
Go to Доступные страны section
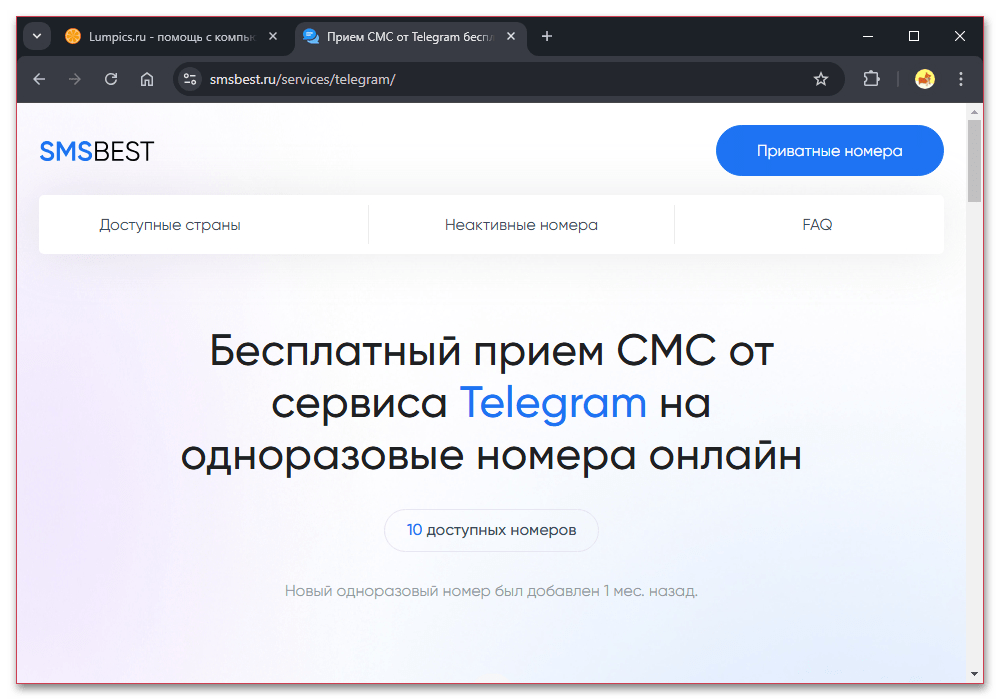[x=170, y=225]
